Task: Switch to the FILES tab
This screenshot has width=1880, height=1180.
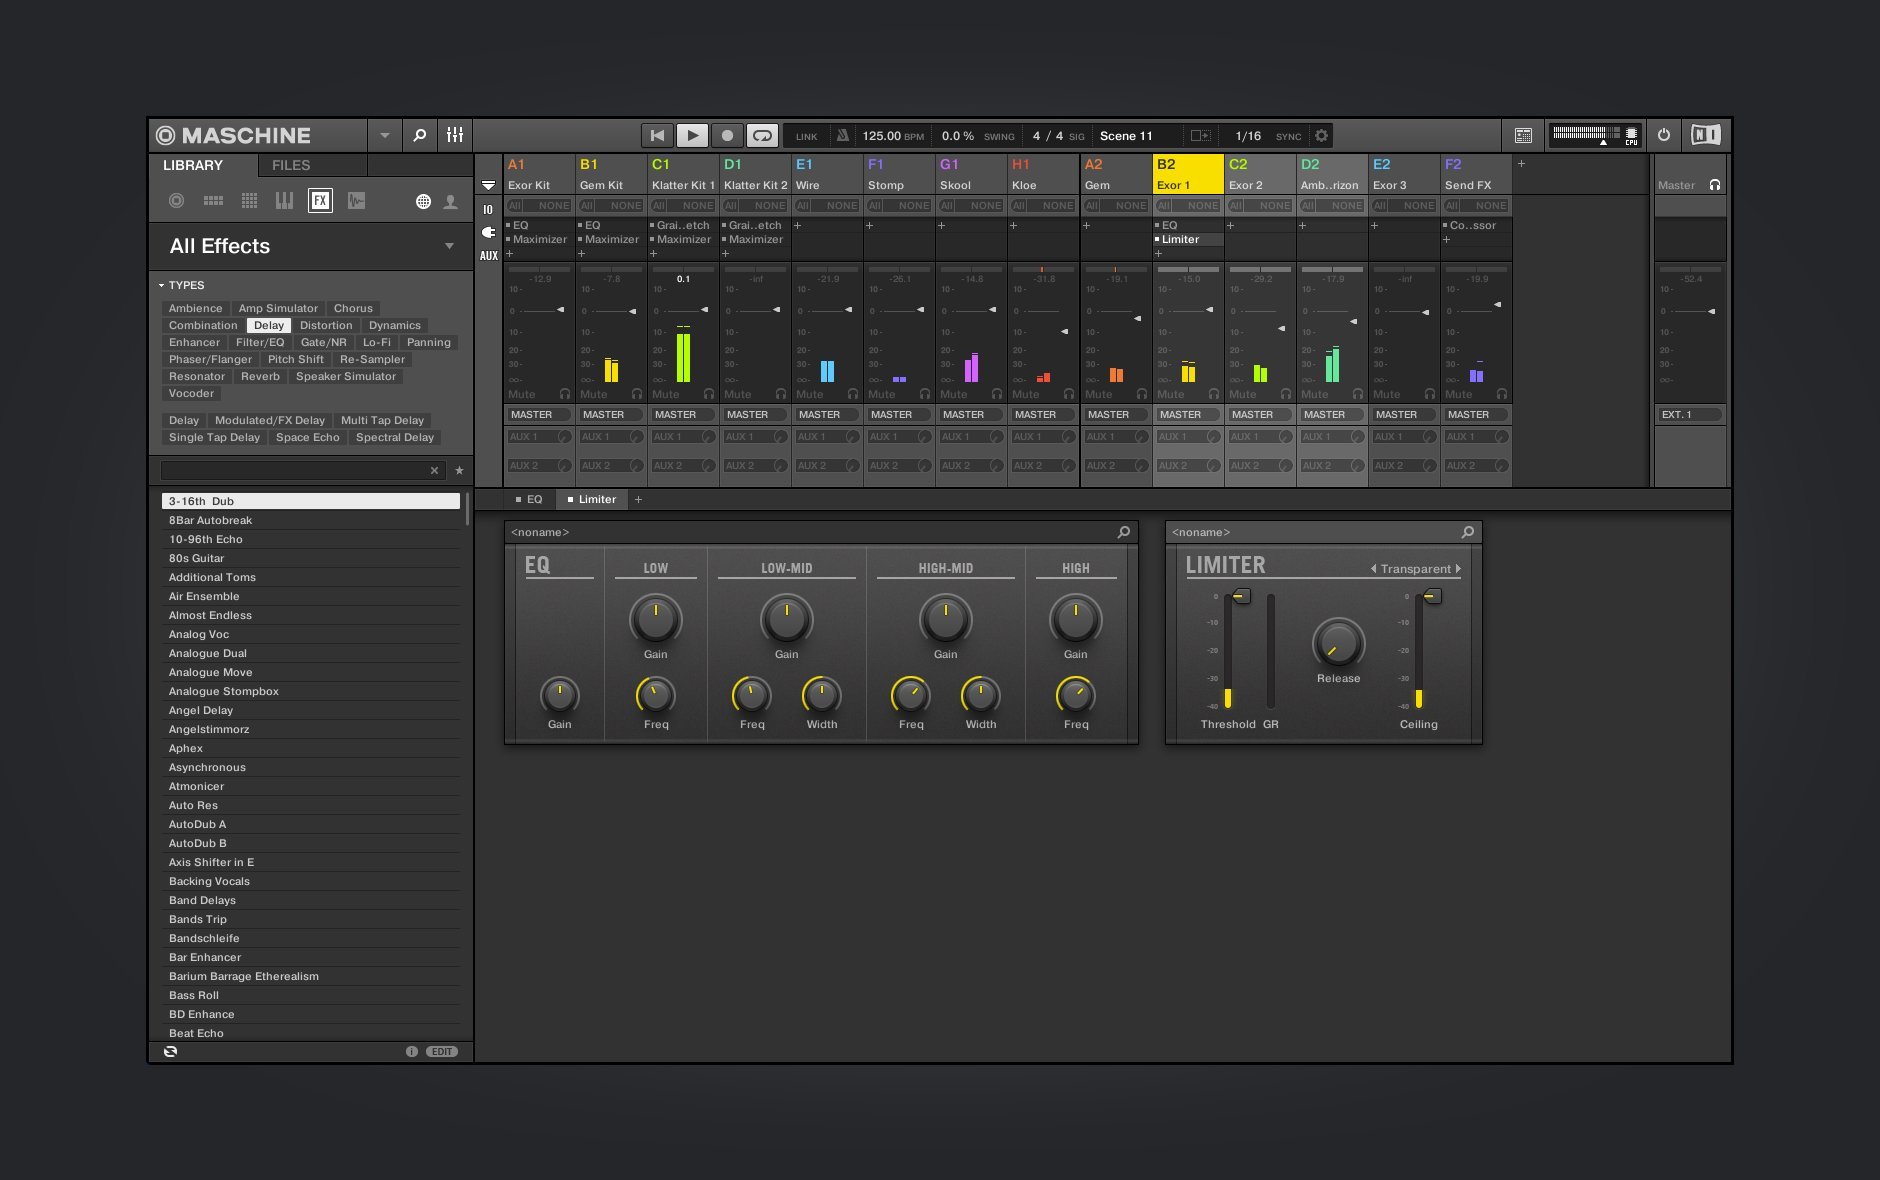Action: coord(291,165)
